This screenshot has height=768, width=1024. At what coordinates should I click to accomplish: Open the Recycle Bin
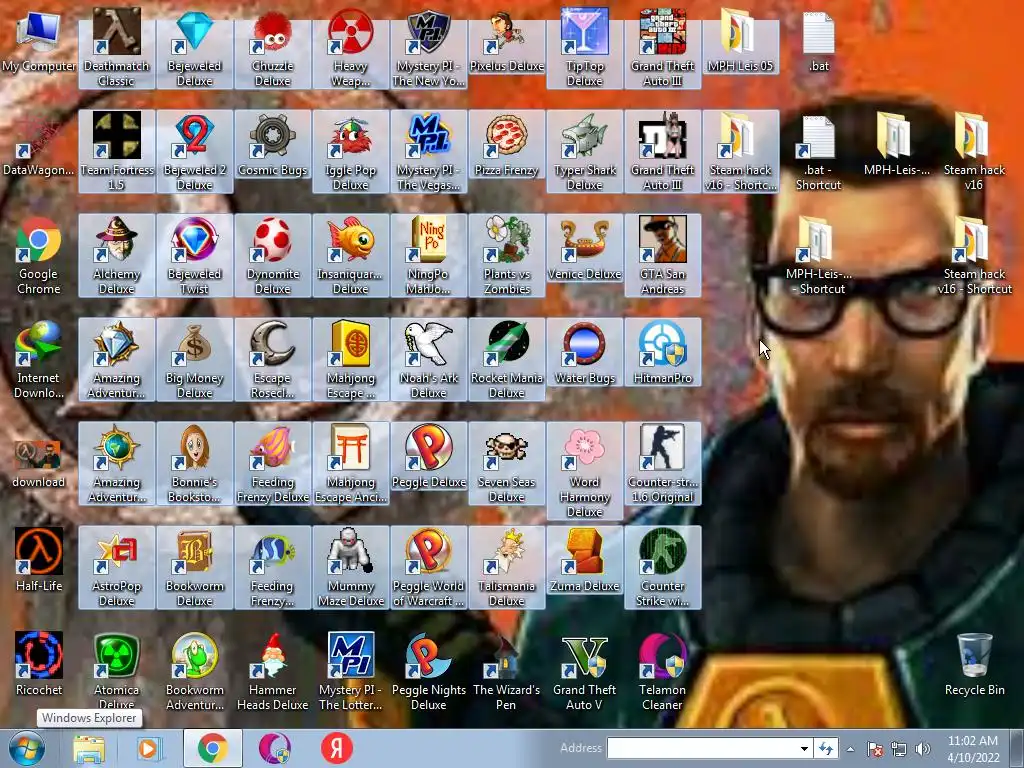(x=974, y=664)
